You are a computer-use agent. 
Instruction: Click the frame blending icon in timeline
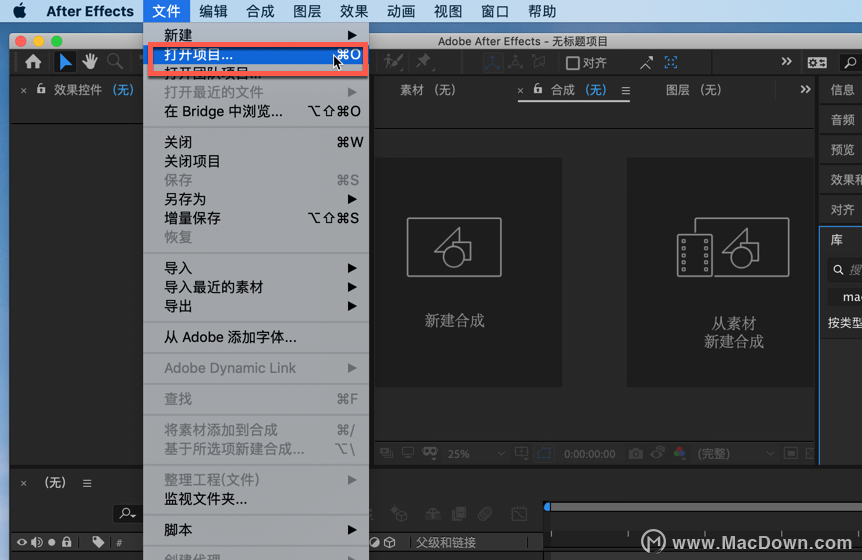tap(458, 514)
